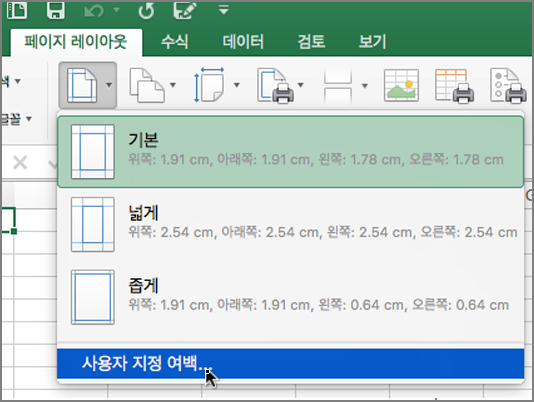Click the 넓게 margins preview thumbnail
Viewport: 534px width, 402px height.
coord(93,225)
